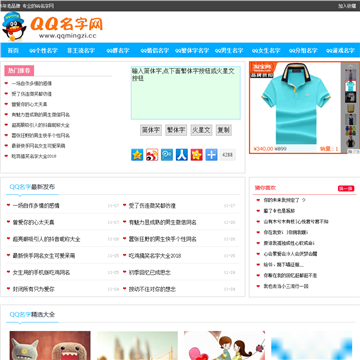Share to Sina Weibo icon
The width and height of the screenshot is (360, 360).
(x=152, y=155)
